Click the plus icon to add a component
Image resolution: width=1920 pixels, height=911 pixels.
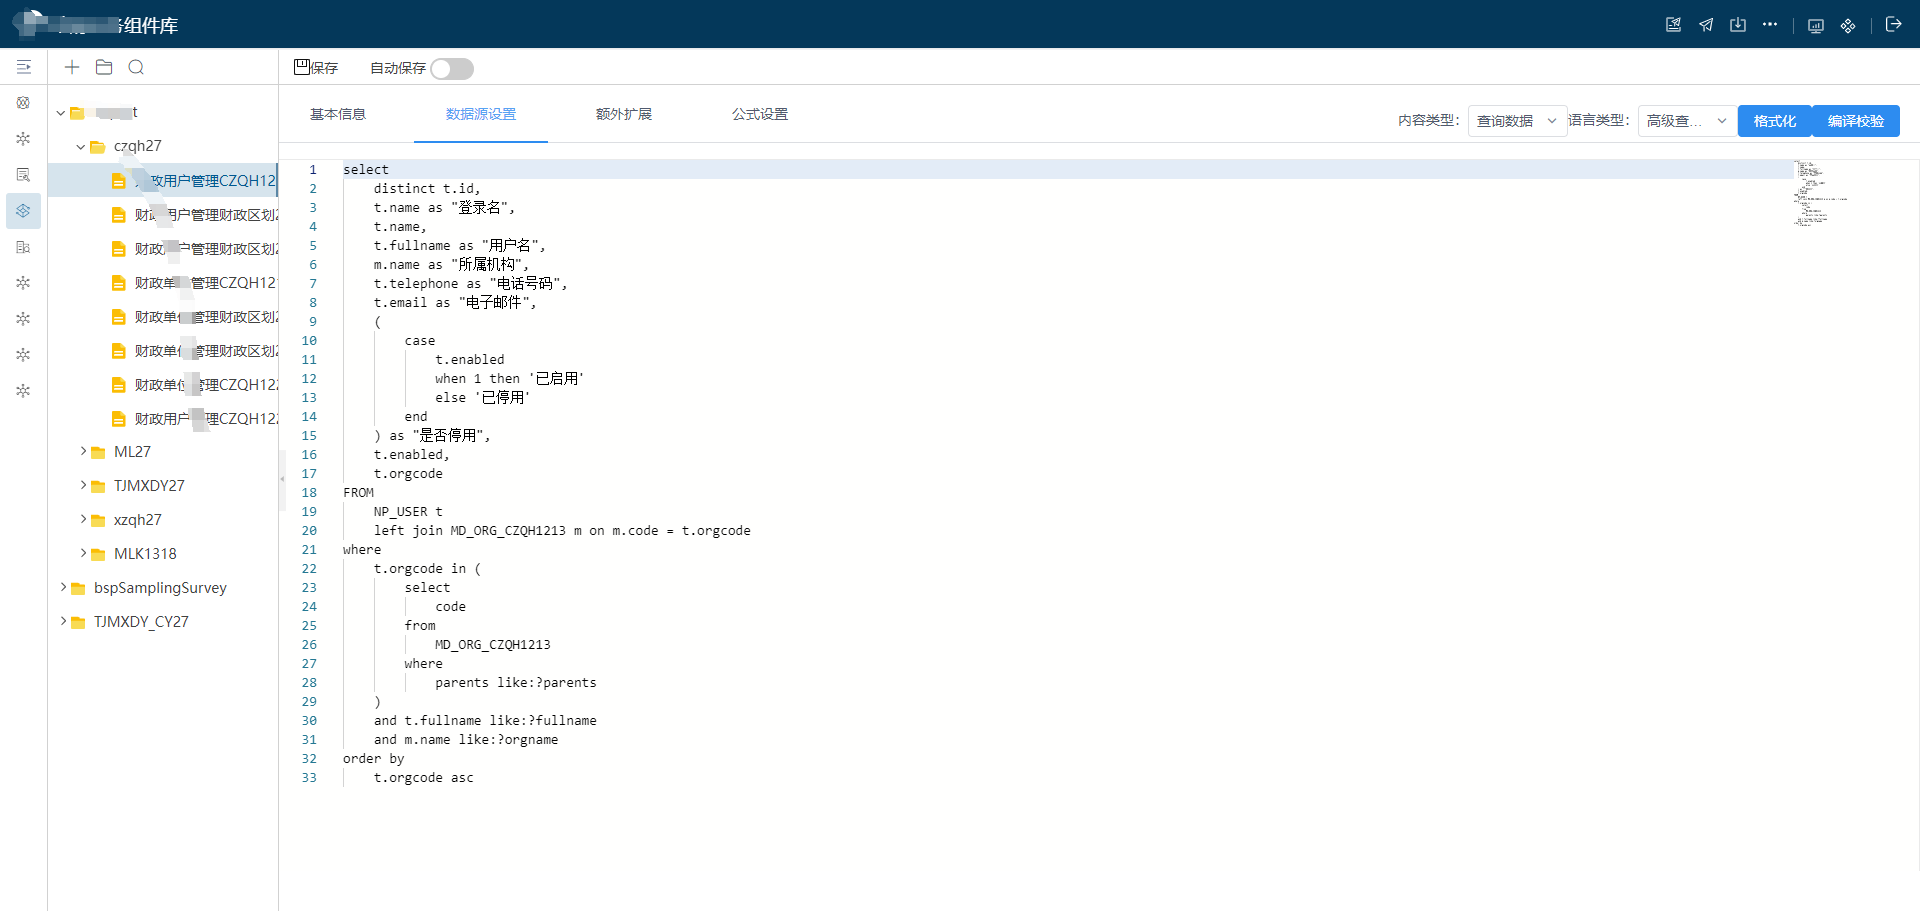(x=72, y=67)
